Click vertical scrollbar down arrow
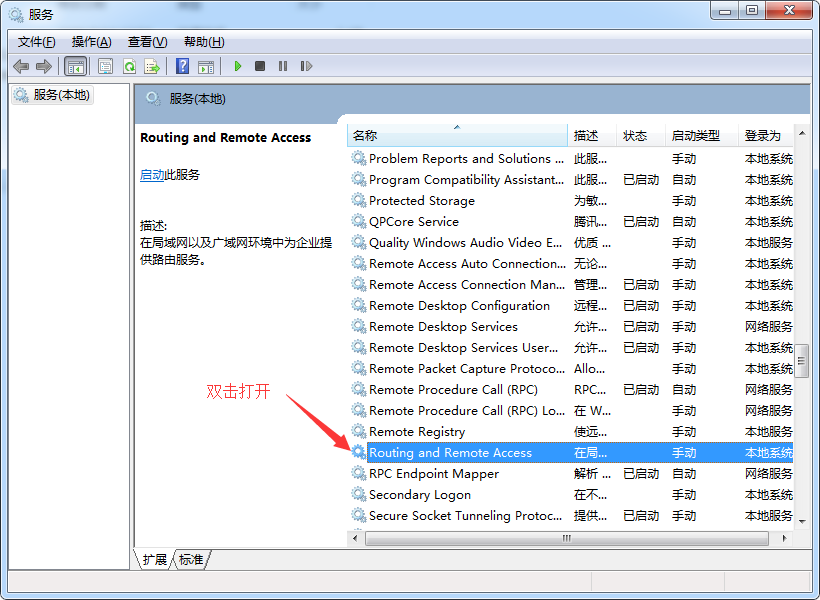This screenshot has height=600, width=820. [x=802, y=521]
